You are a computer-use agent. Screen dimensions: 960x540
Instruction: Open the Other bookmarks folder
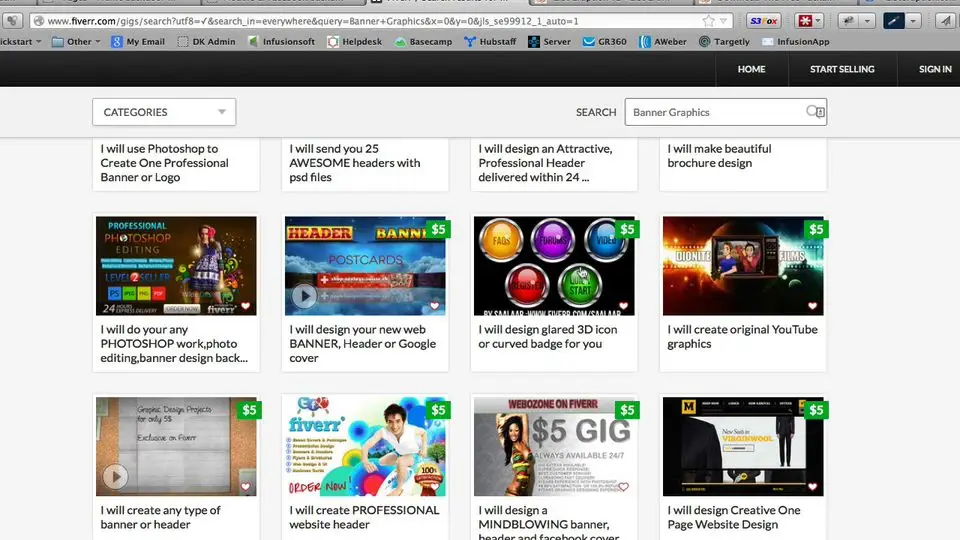[76, 42]
